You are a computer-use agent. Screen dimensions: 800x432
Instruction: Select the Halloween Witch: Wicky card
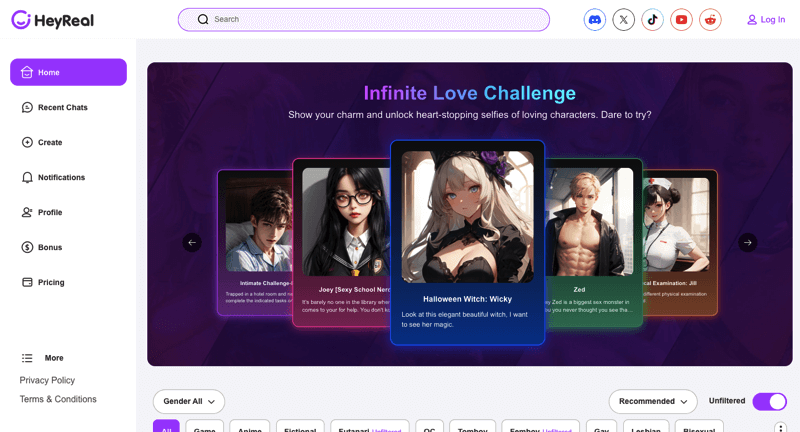click(467, 243)
